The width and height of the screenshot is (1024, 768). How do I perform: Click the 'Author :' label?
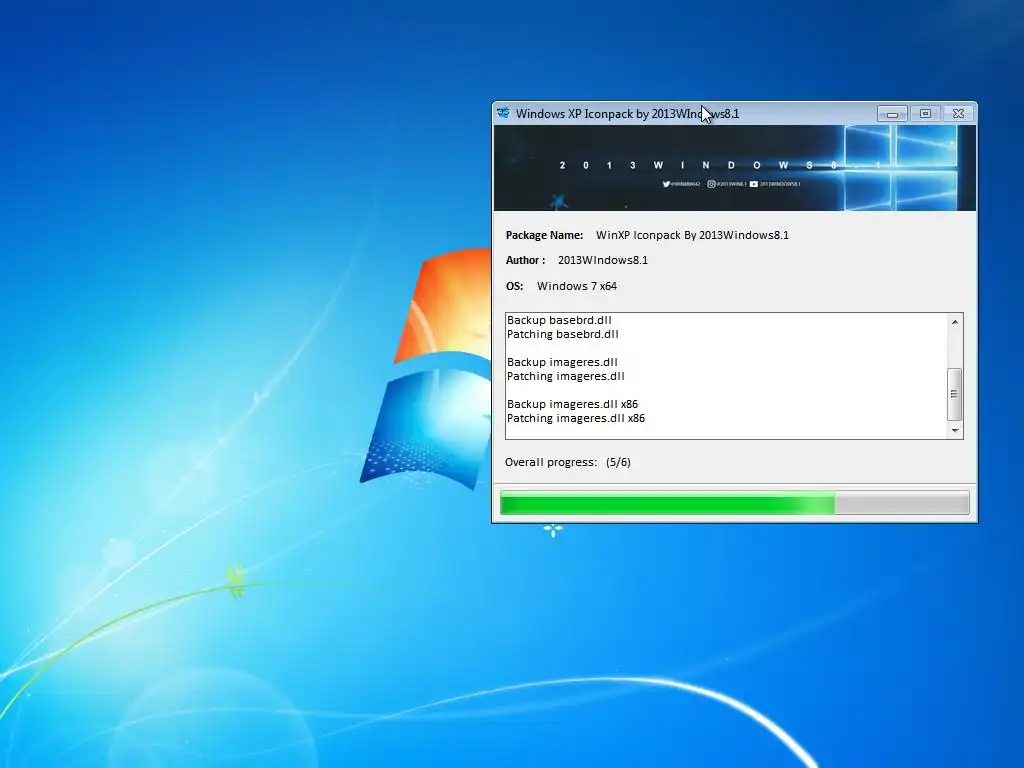coord(525,260)
